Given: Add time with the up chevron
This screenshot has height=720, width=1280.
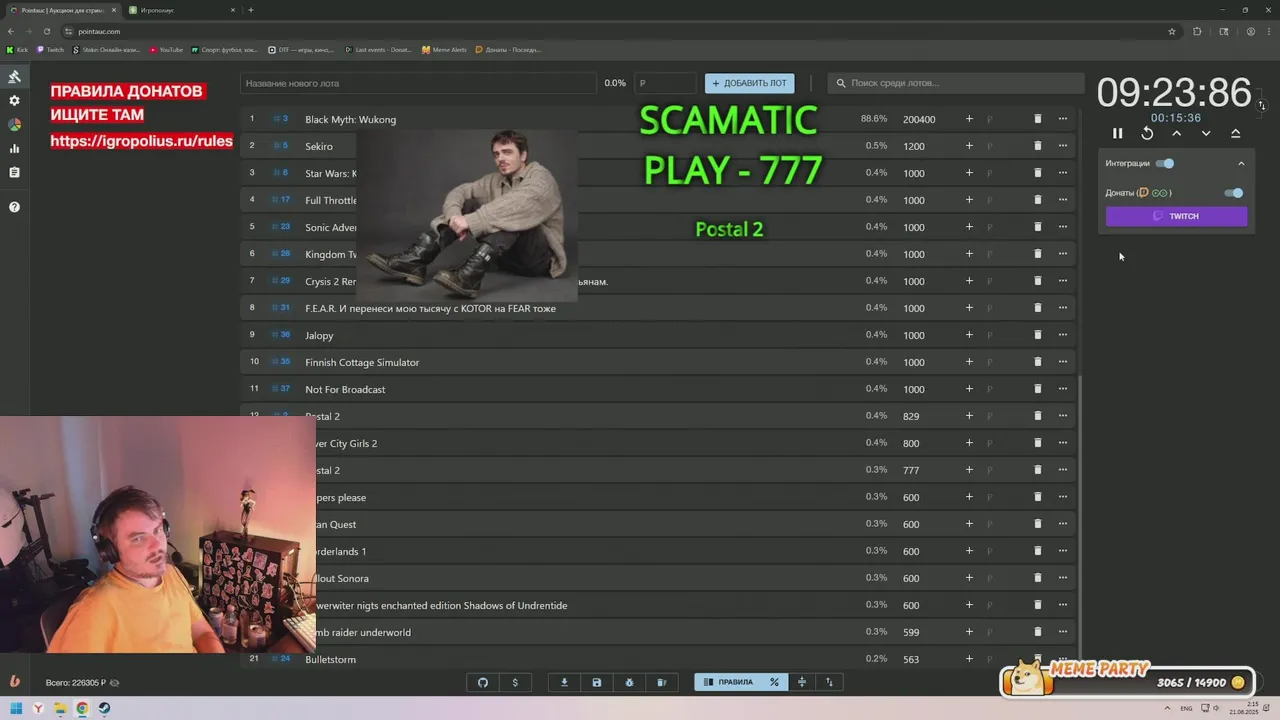Looking at the screenshot, I should click(x=1177, y=133).
